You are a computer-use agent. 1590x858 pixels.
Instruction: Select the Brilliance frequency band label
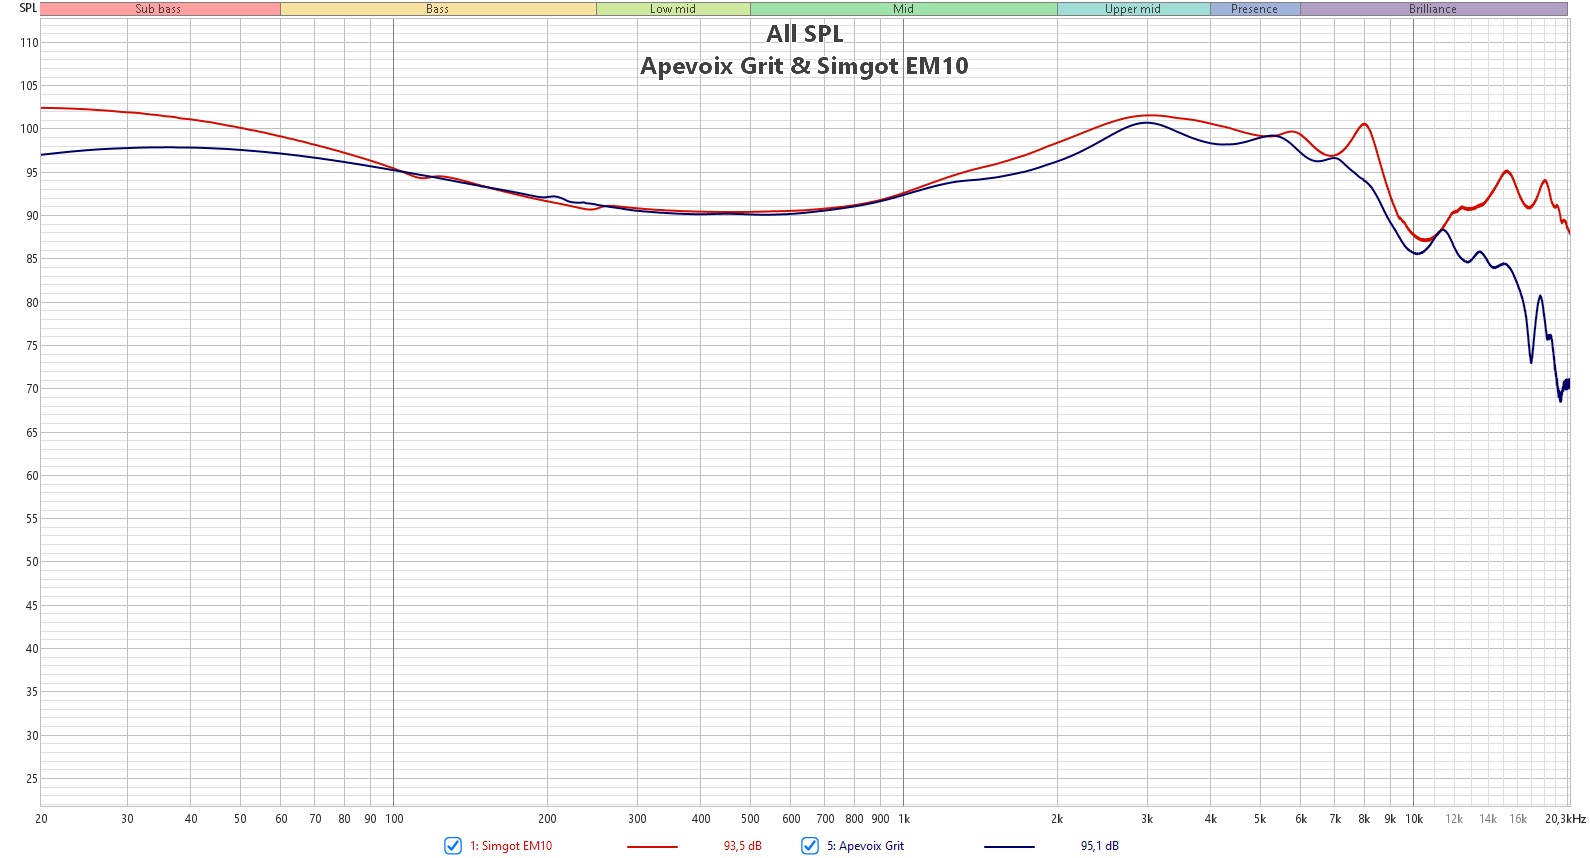click(x=1433, y=9)
